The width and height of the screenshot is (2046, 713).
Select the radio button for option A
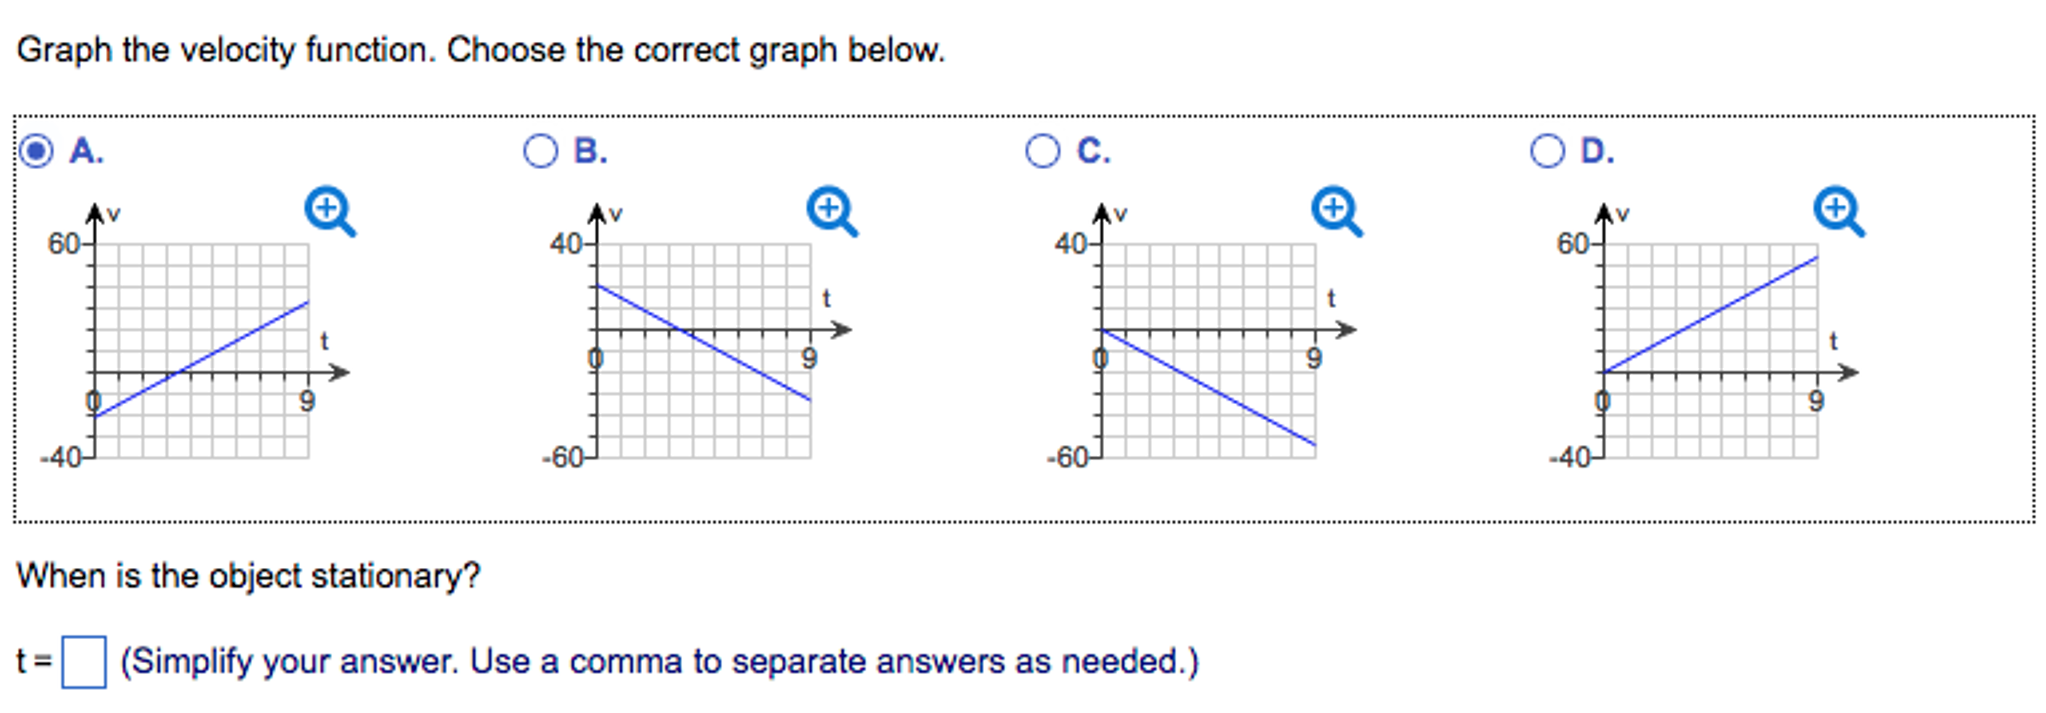36,152
